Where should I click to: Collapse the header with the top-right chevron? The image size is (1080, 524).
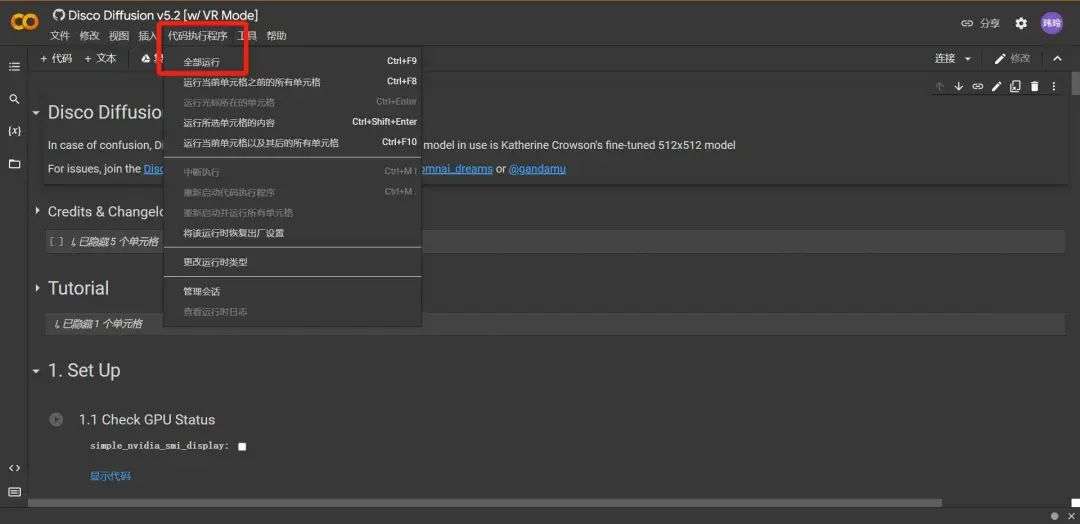click(x=1058, y=59)
